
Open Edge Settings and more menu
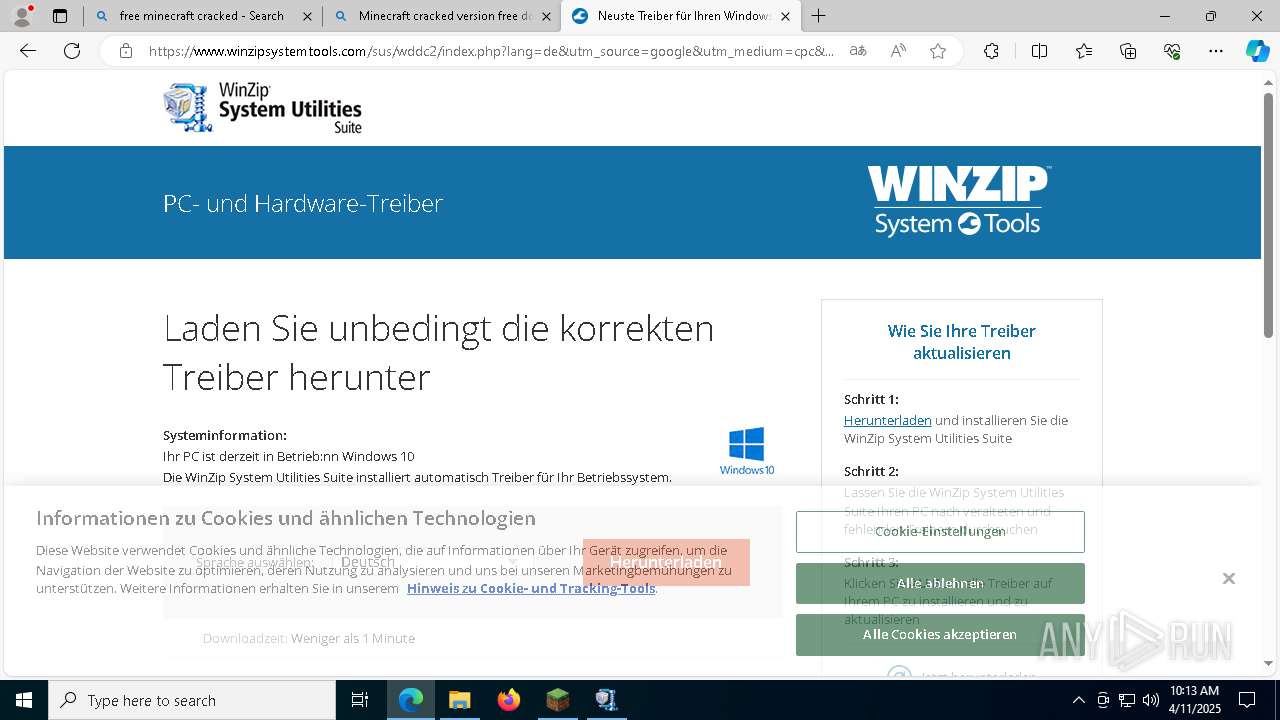[1216, 51]
